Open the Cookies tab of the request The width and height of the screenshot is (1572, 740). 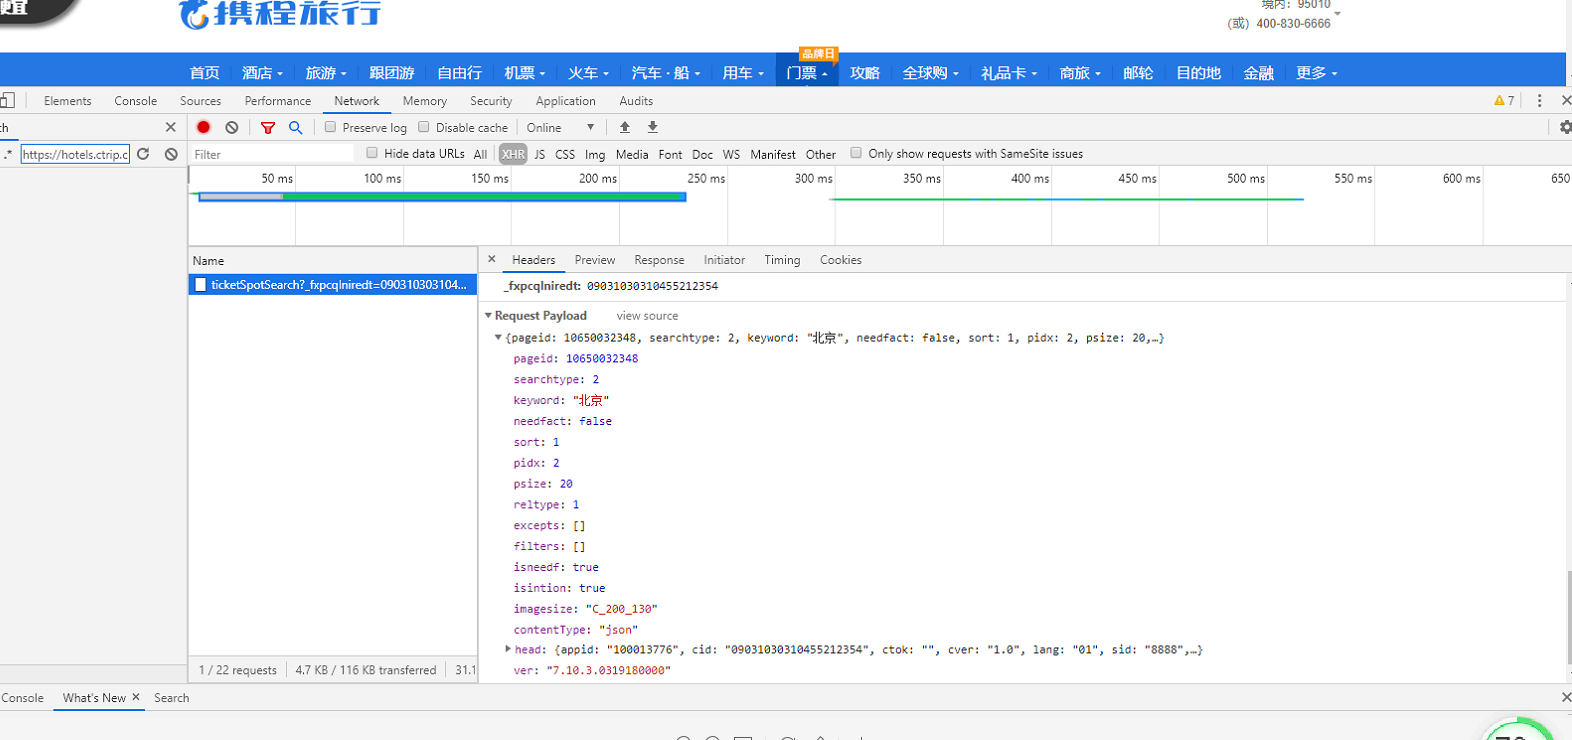click(x=841, y=260)
